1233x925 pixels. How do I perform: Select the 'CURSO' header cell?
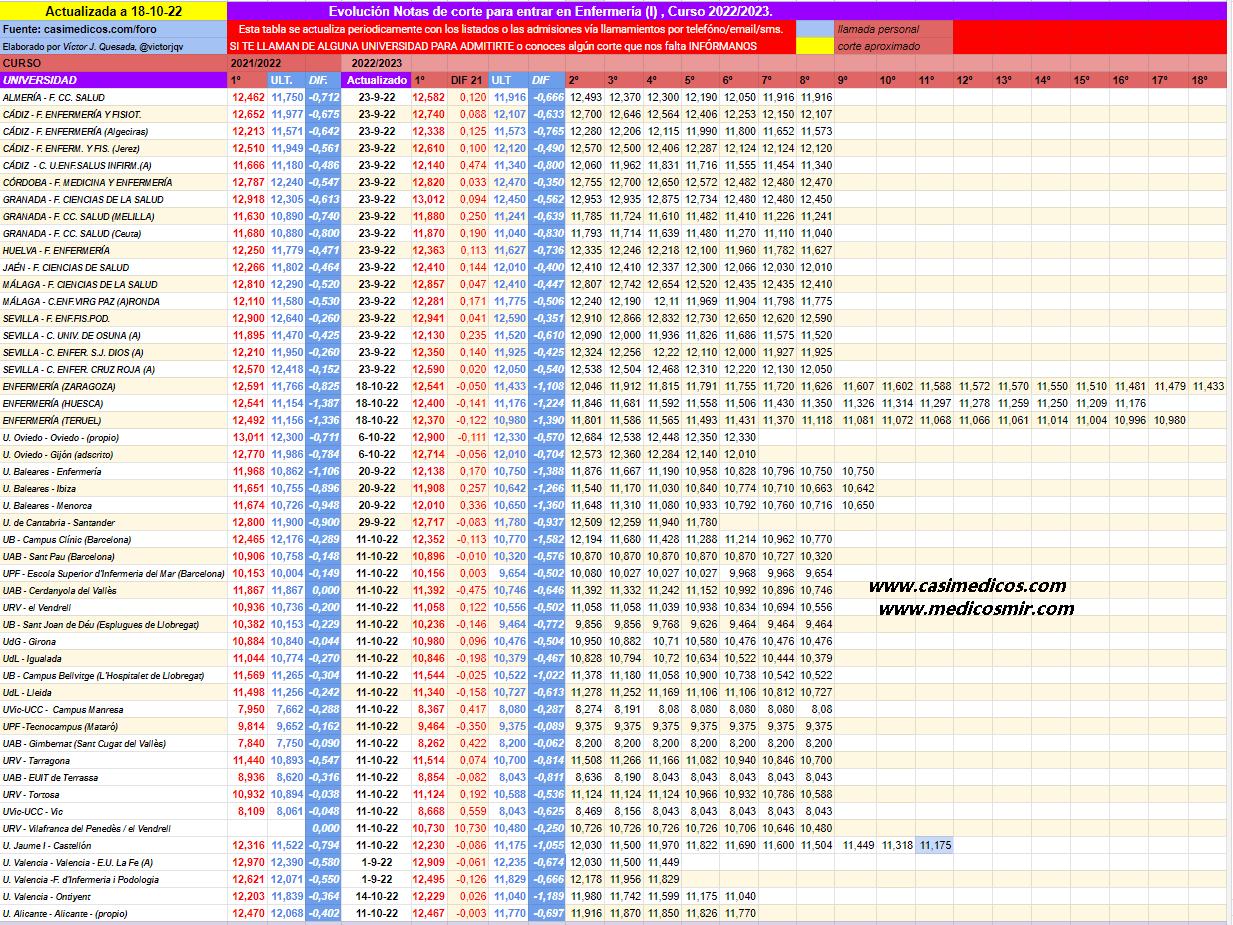(x=114, y=63)
